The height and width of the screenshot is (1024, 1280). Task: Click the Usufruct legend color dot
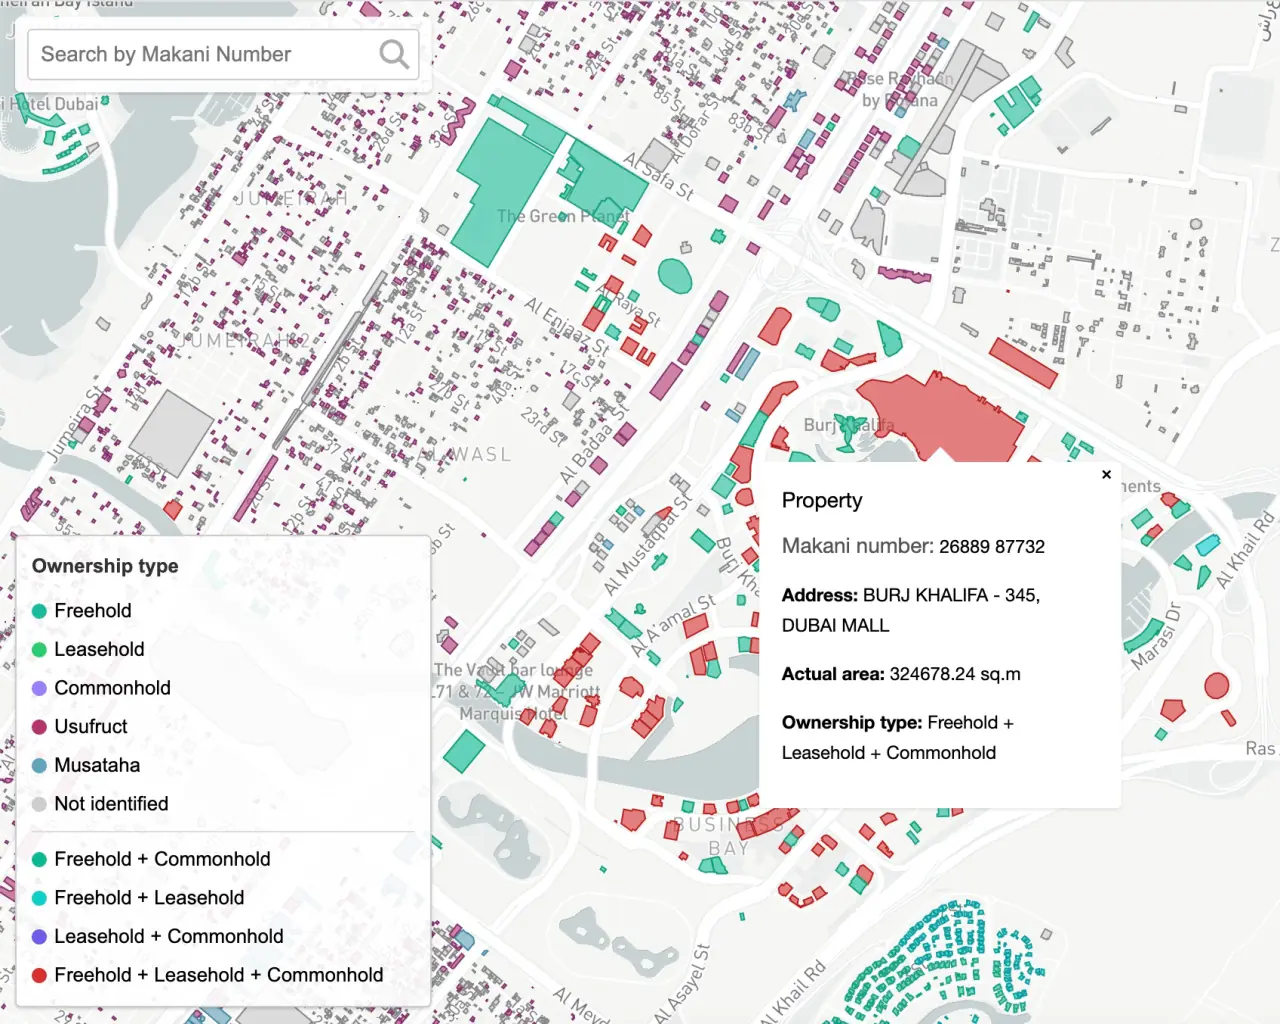tap(40, 727)
